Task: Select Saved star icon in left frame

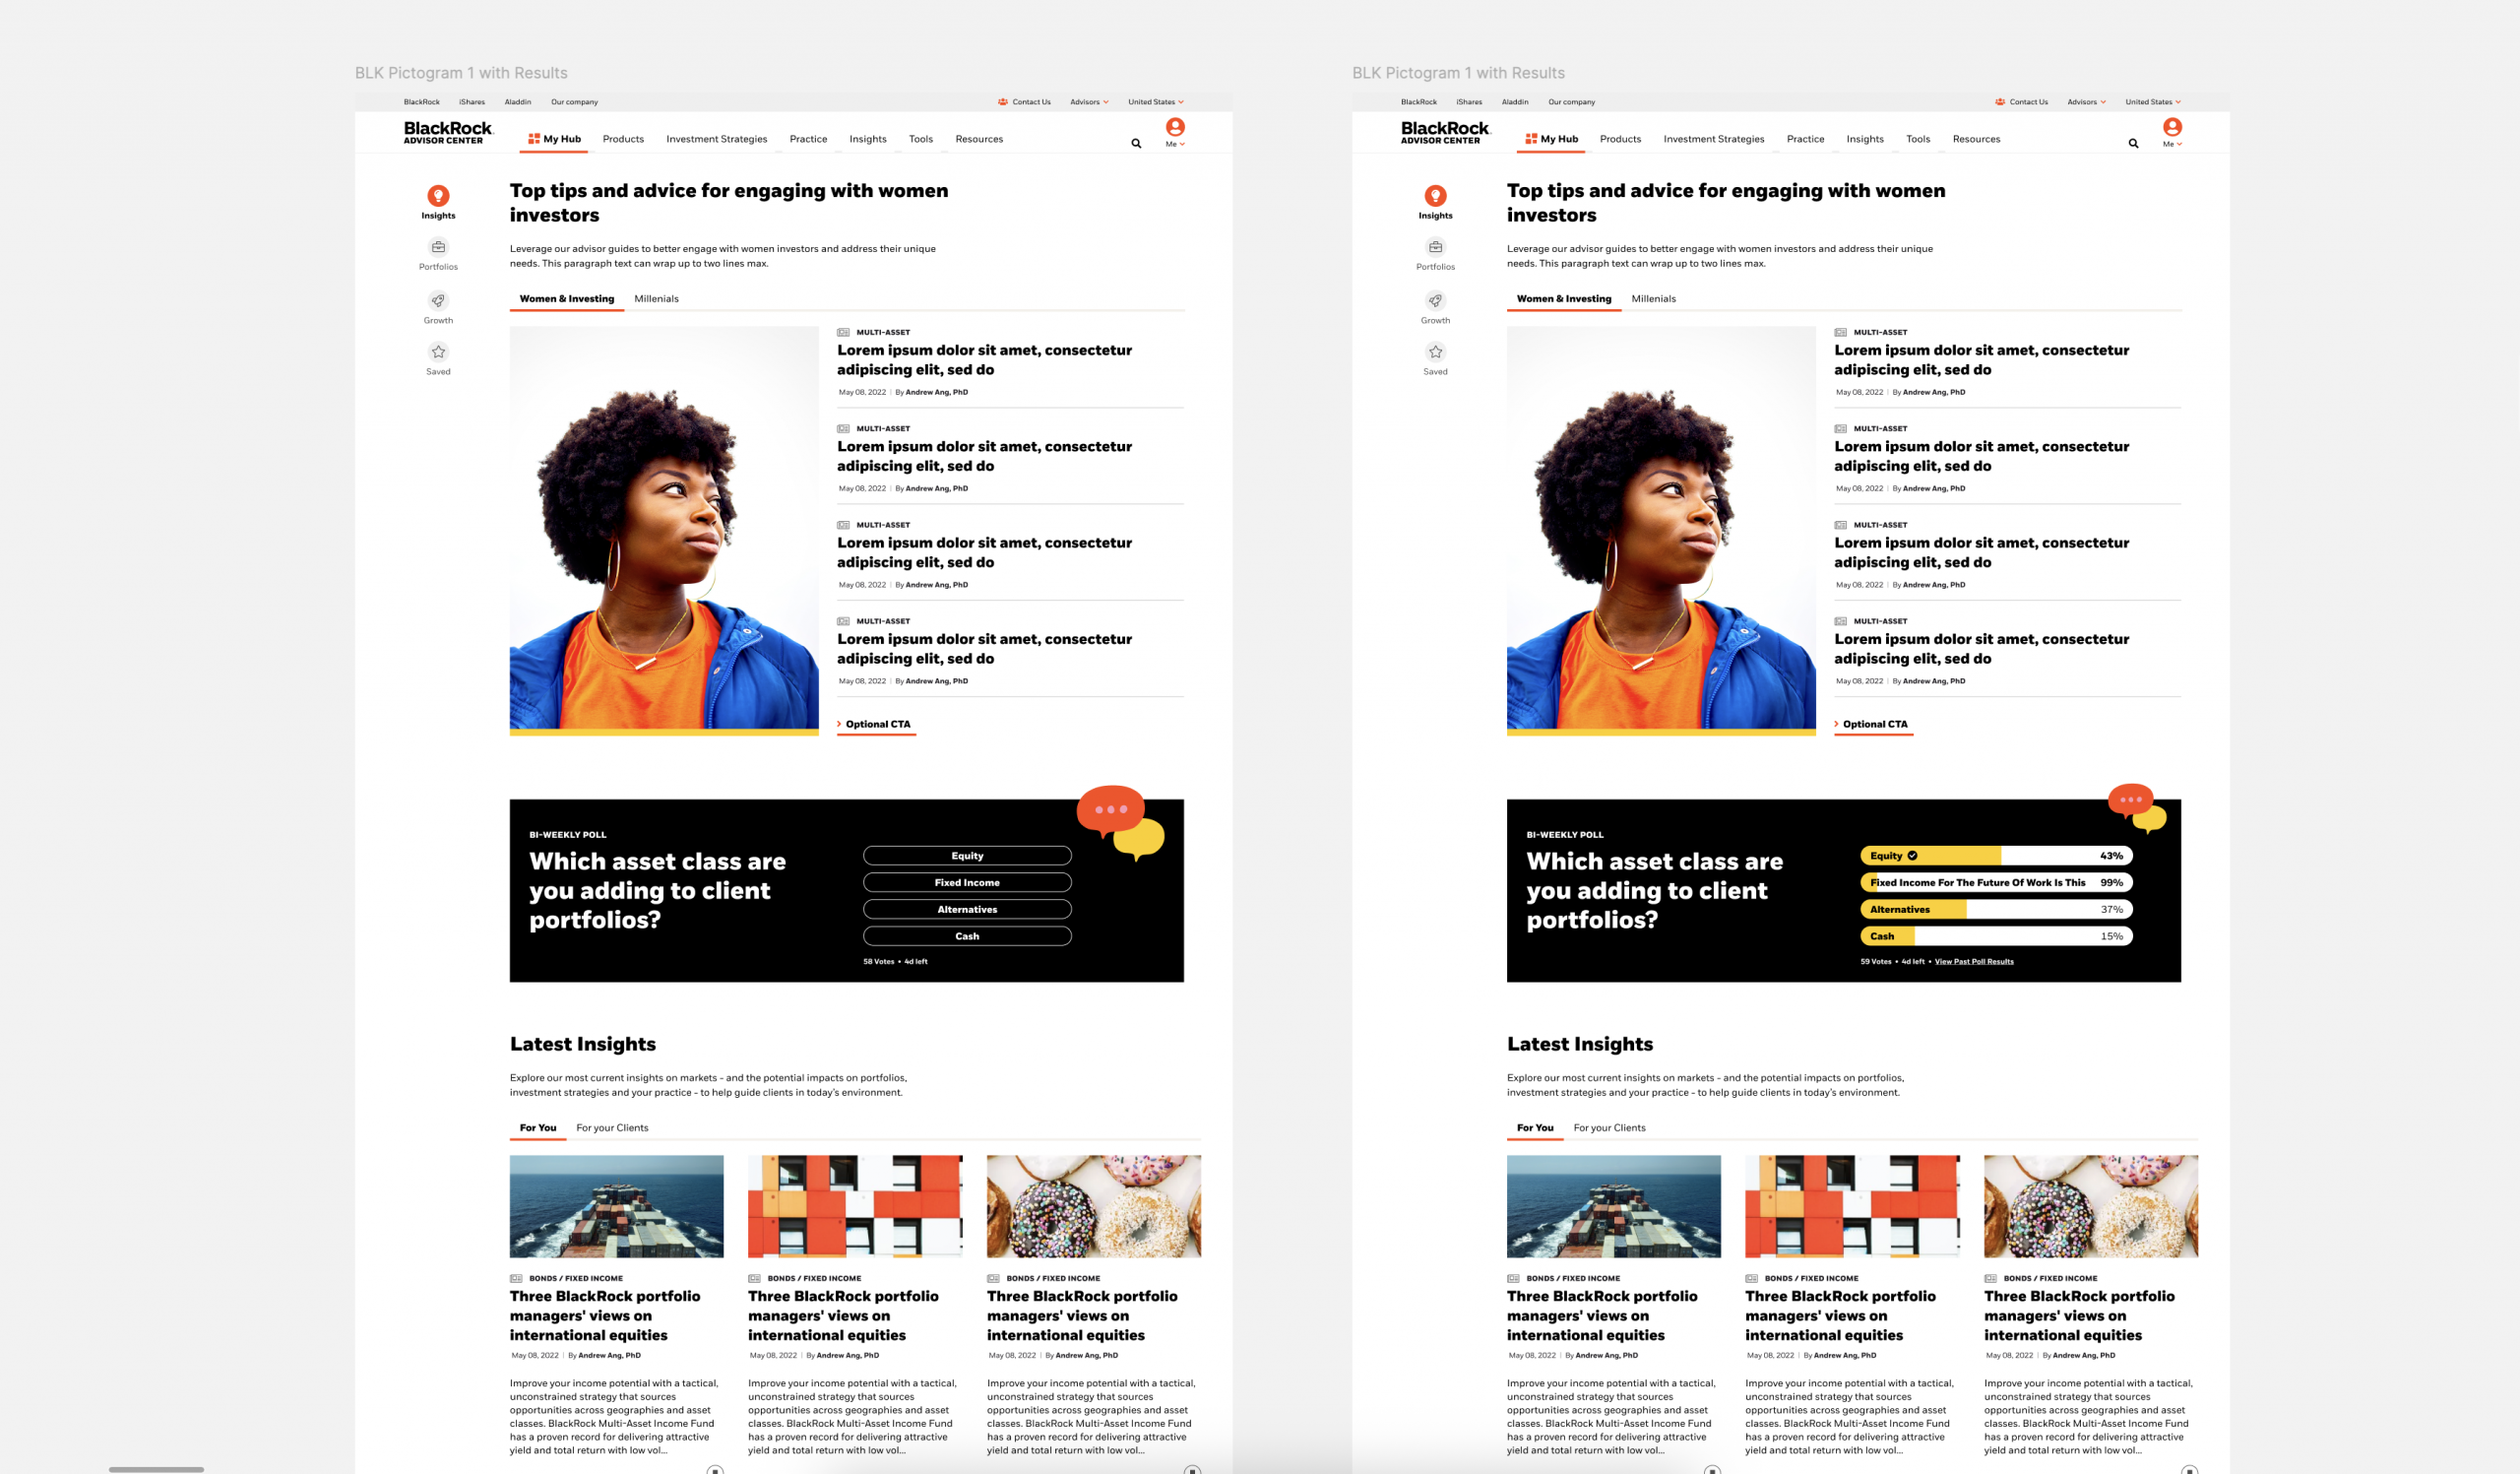Action: 438,352
